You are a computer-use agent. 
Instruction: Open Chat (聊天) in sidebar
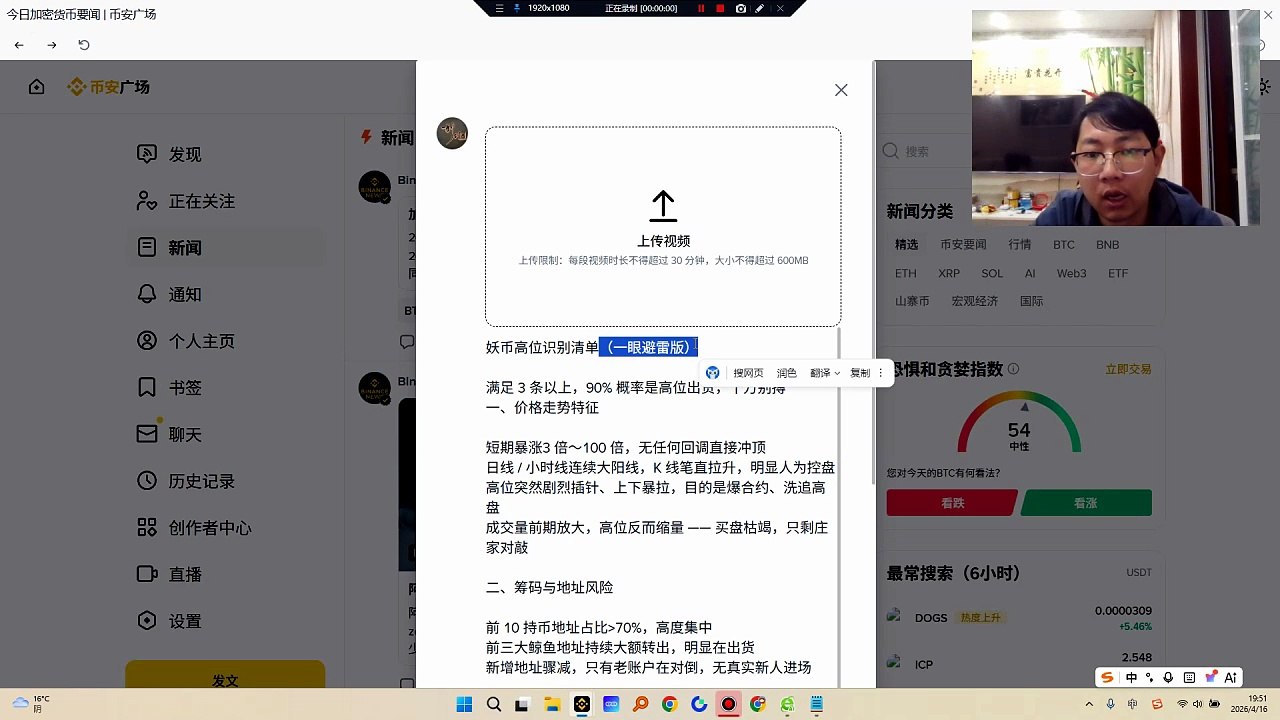(x=170, y=434)
